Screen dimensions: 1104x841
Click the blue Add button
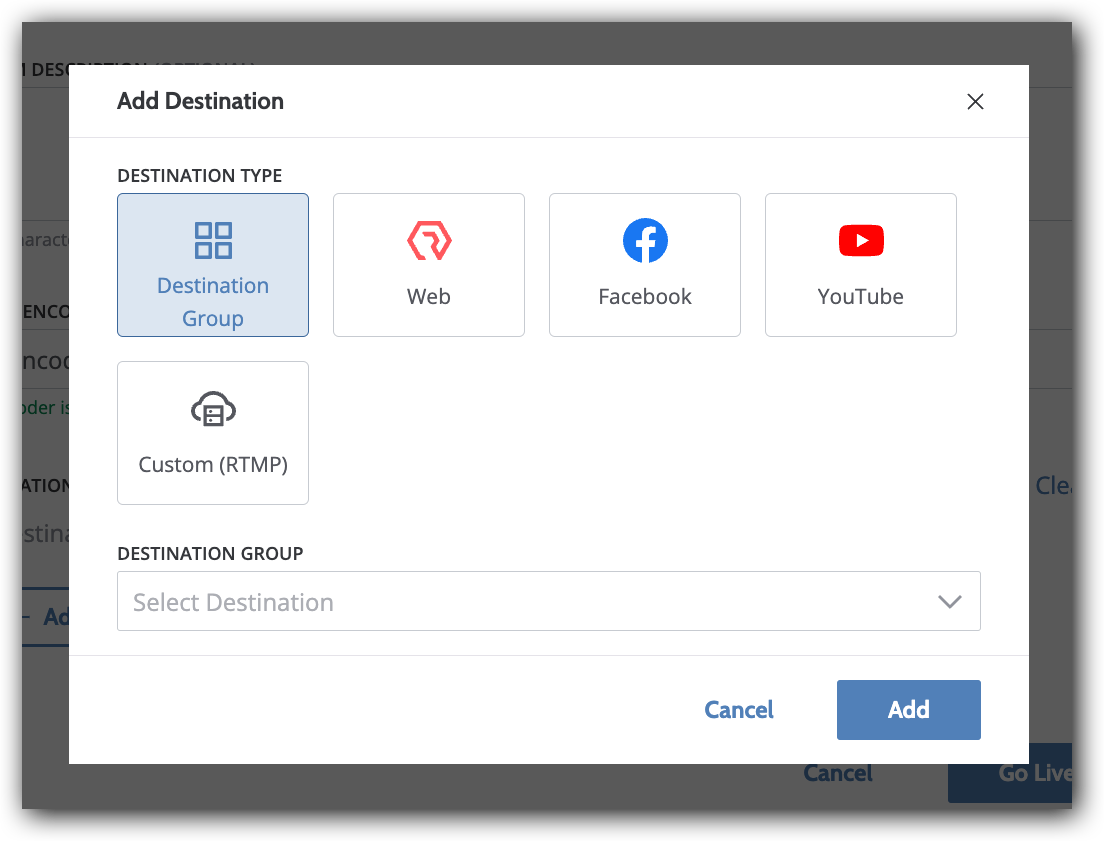[x=908, y=710]
